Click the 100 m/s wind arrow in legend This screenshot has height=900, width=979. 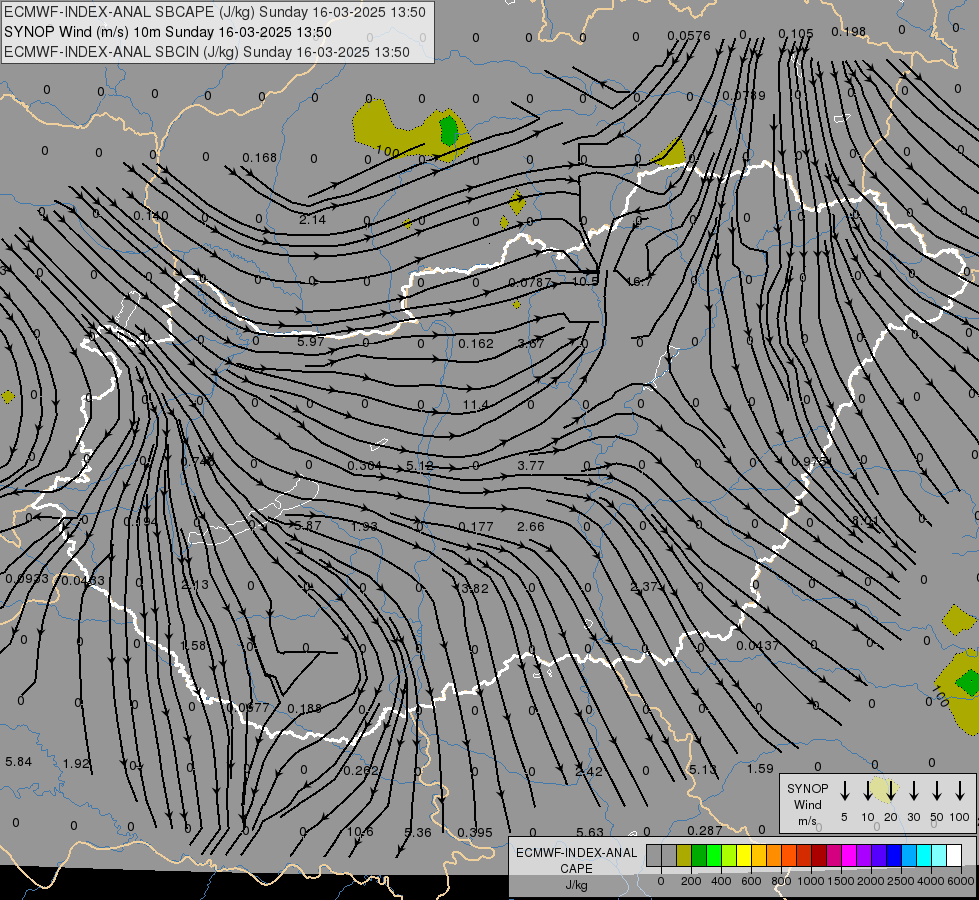tap(960, 791)
